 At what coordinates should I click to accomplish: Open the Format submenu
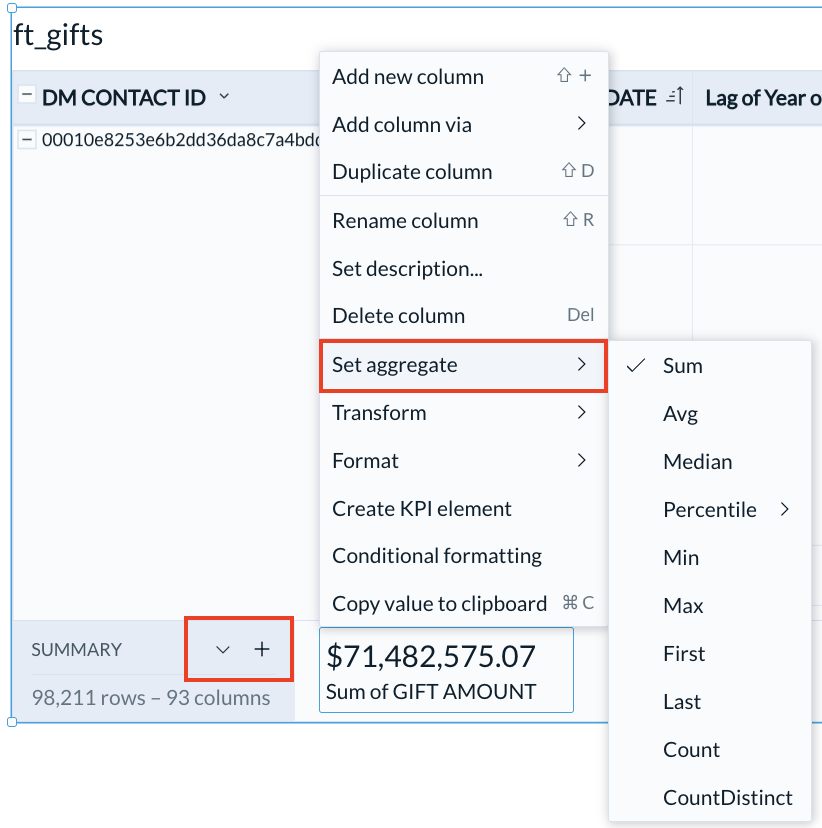(x=464, y=461)
